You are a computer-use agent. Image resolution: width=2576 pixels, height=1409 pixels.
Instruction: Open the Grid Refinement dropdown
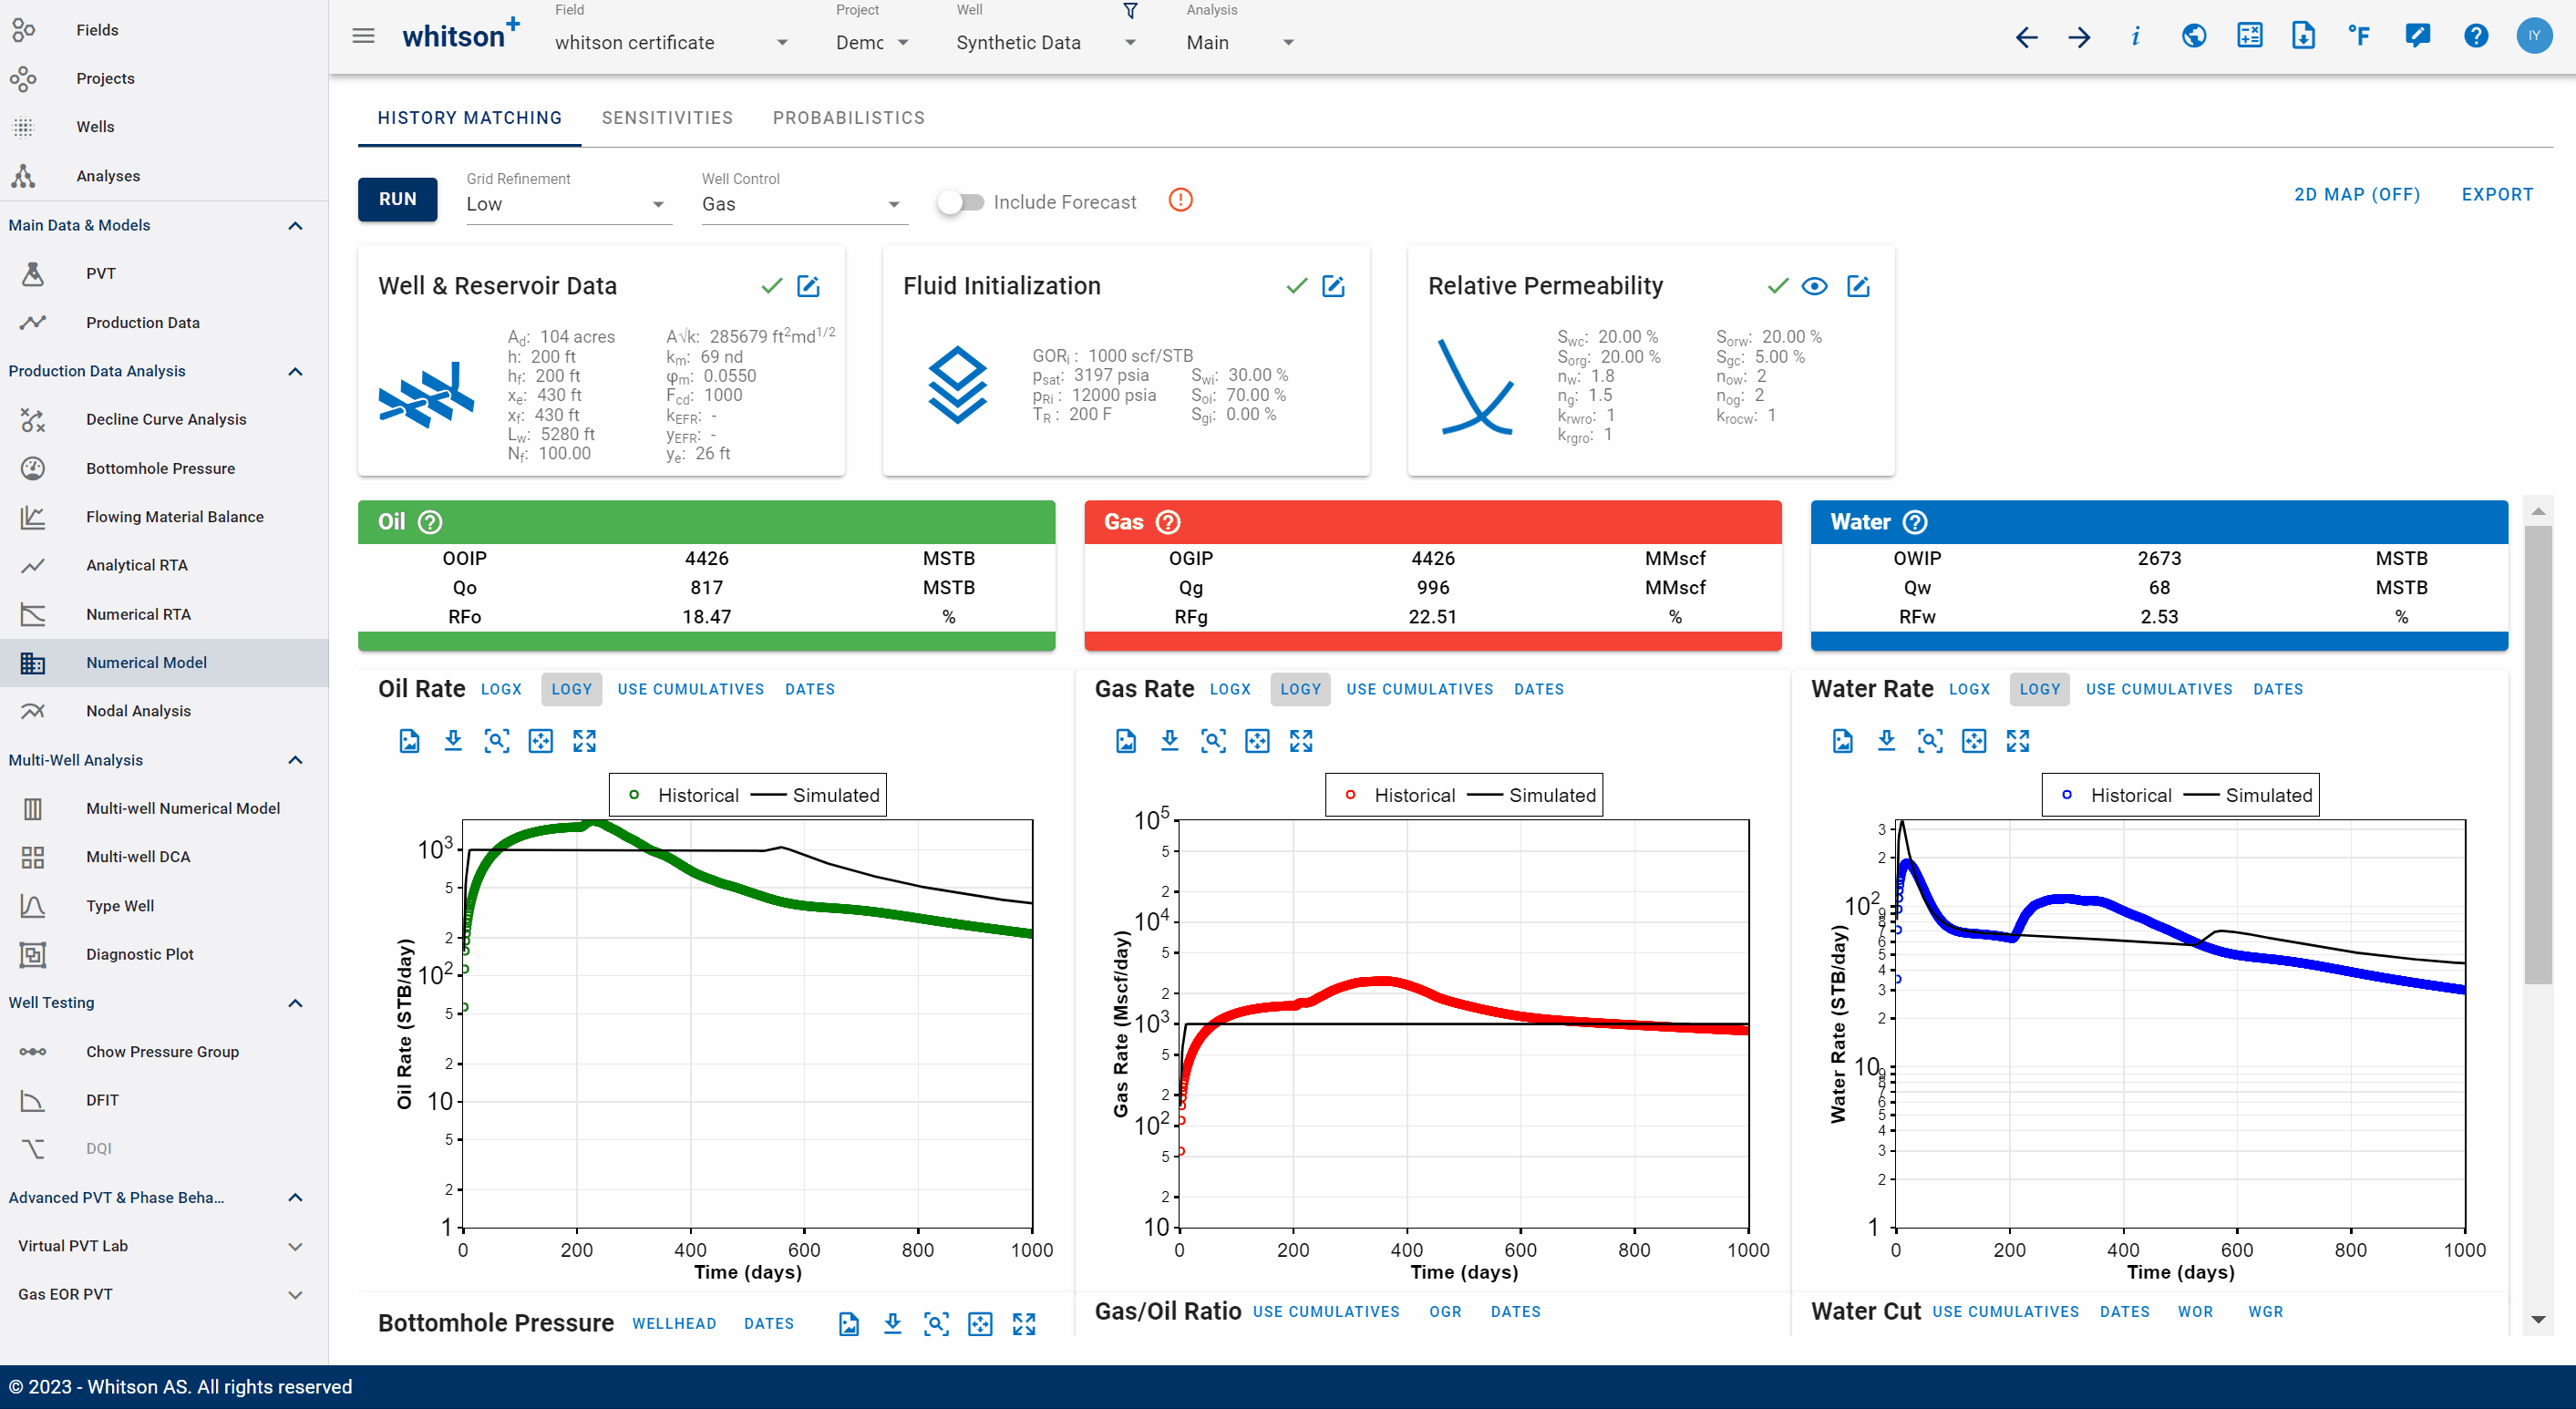566,204
